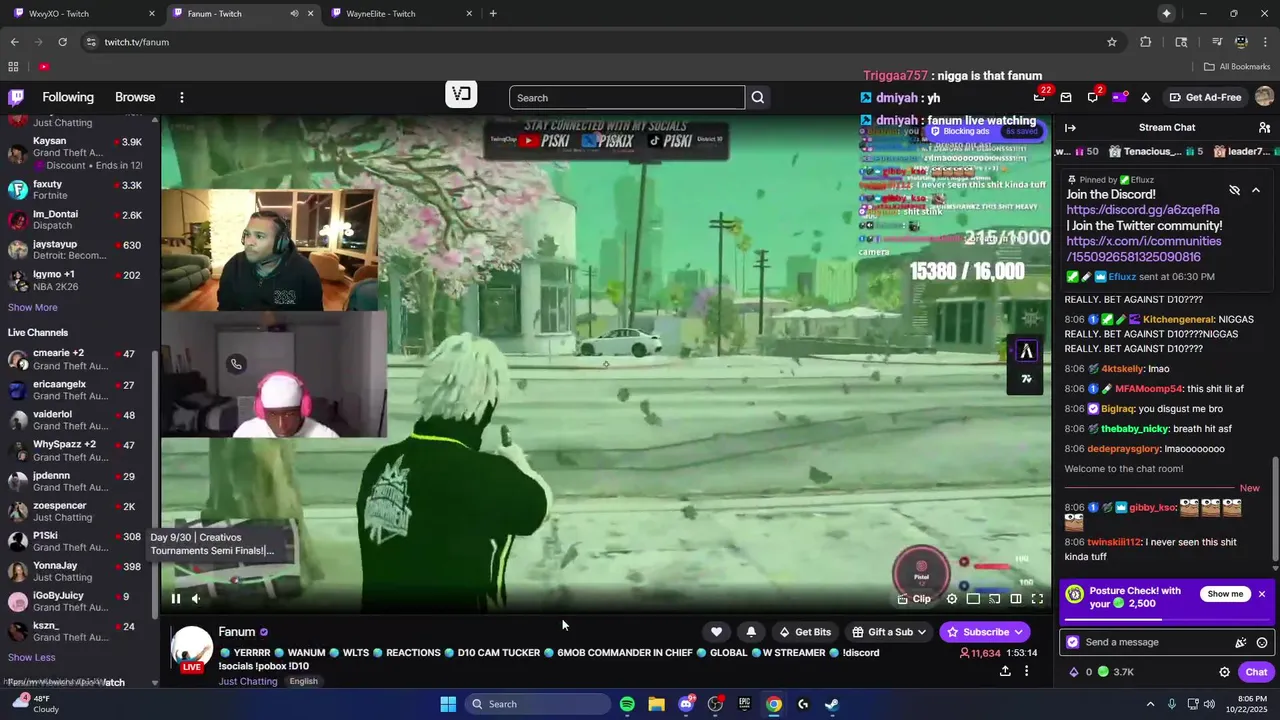Open the inbox mail icon
This screenshot has height=720, width=1280.
[x=1066, y=97]
